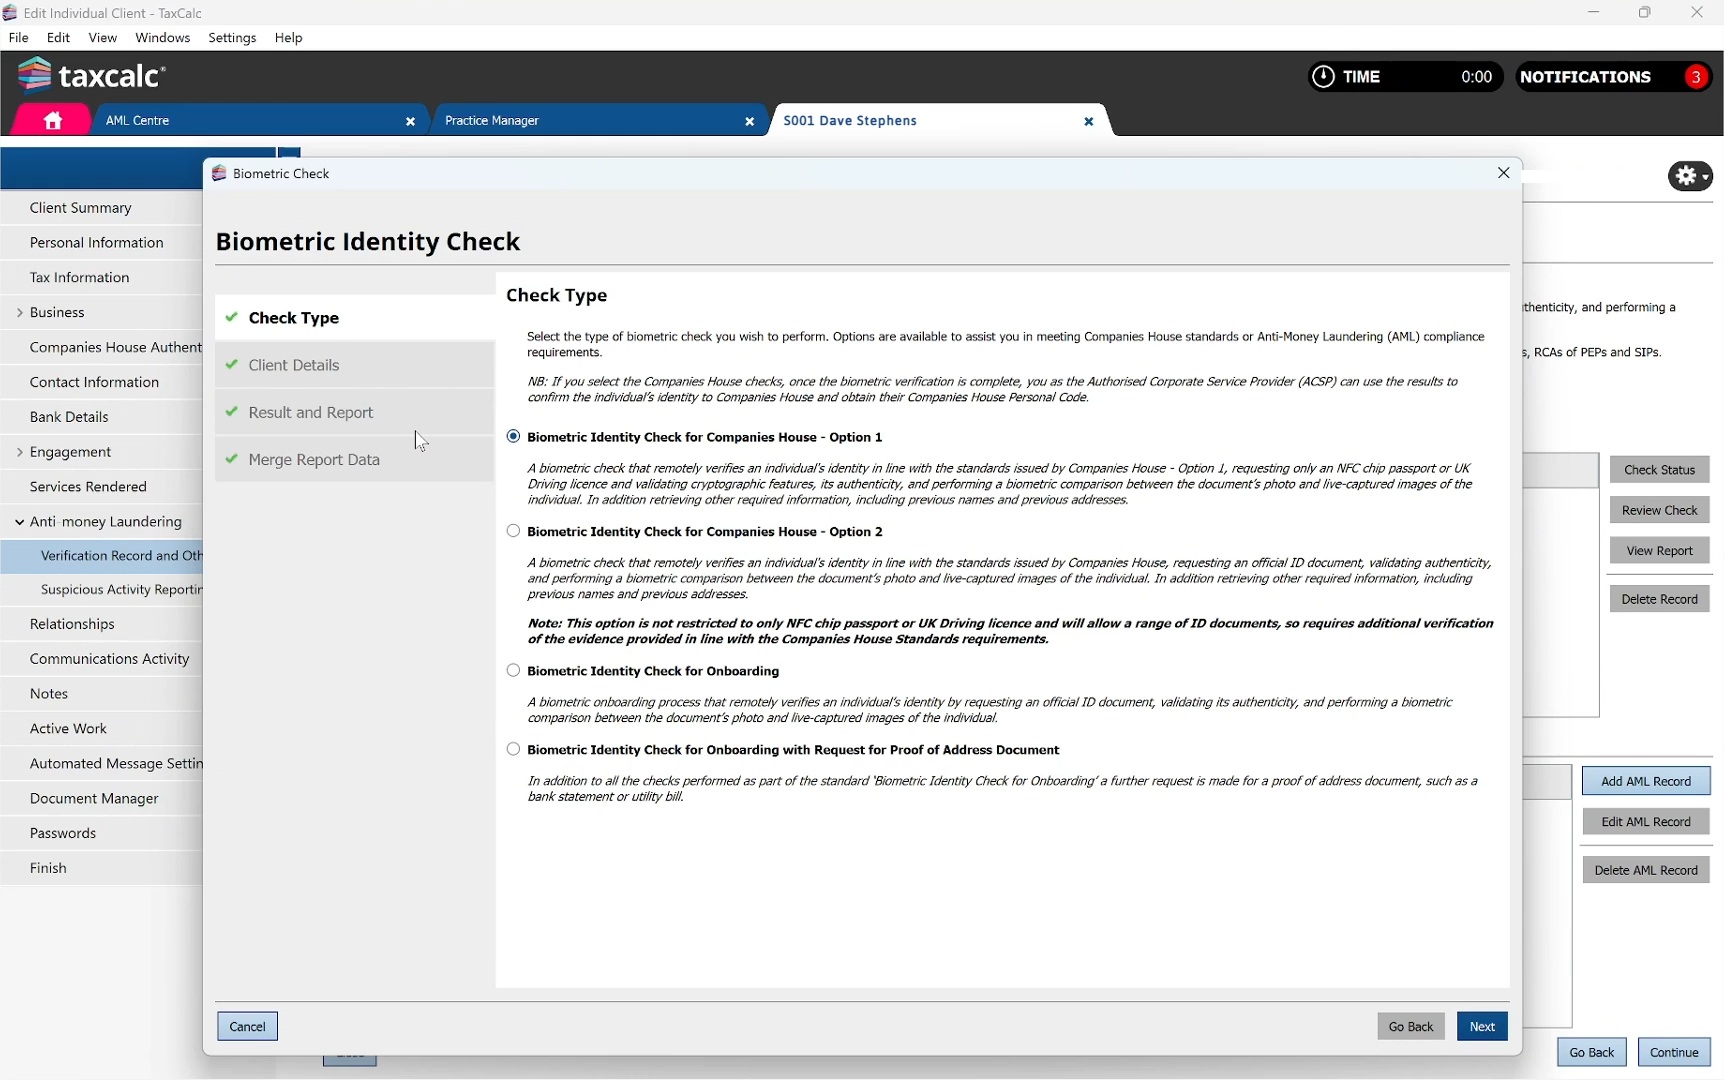Open the Edit menu
1724x1080 pixels.
59,38
